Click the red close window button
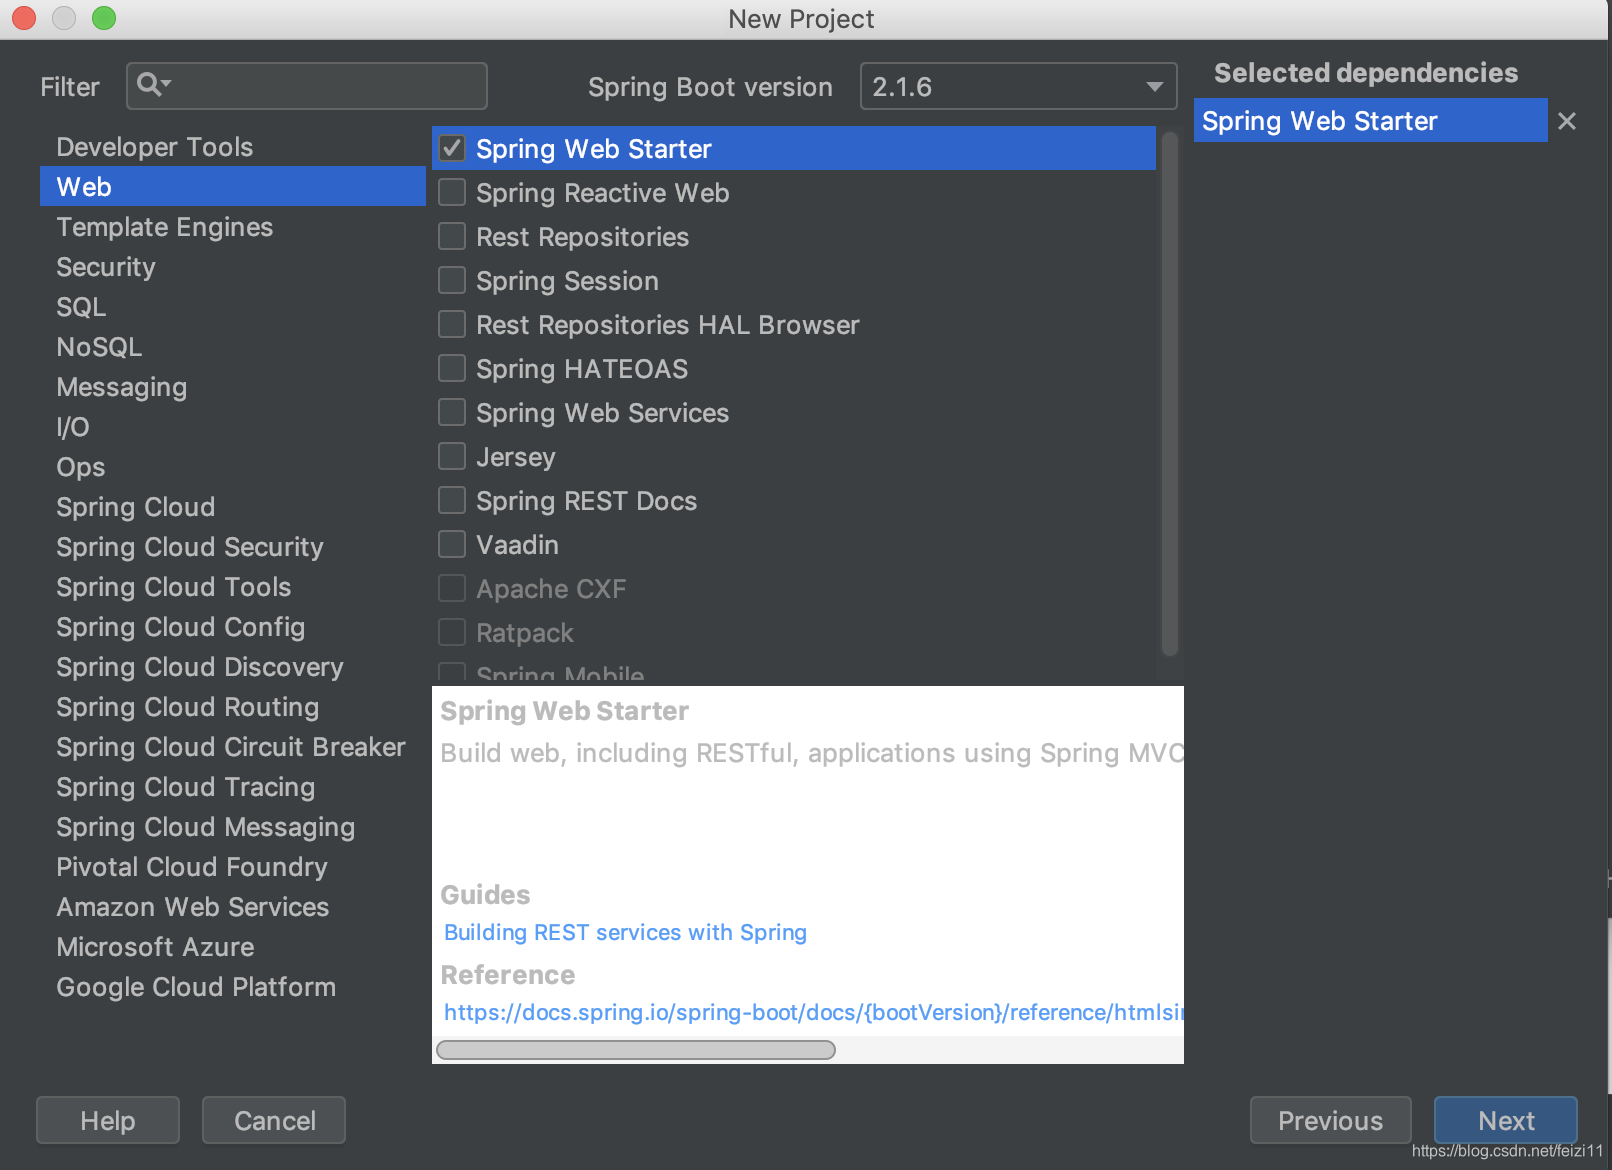 (x=24, y=18)
